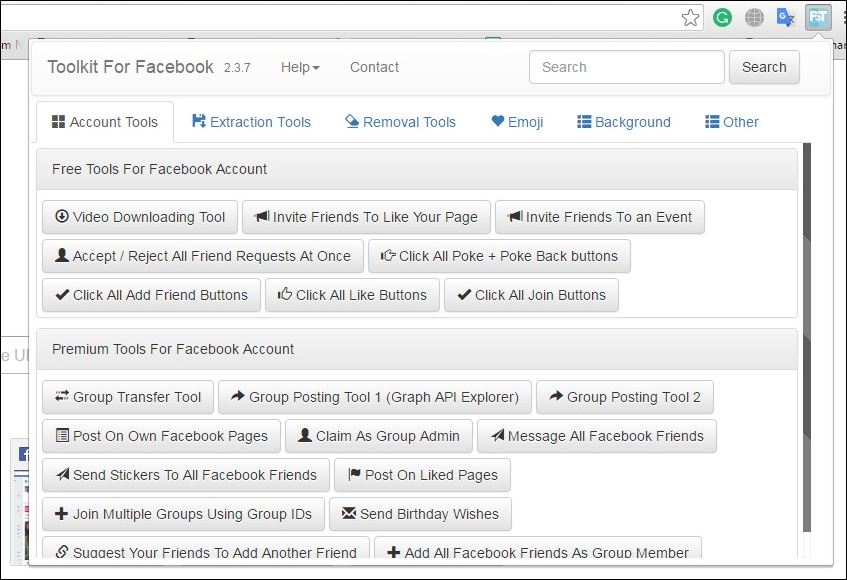Click Post On Liked Pages

click(x=422, y=475)
